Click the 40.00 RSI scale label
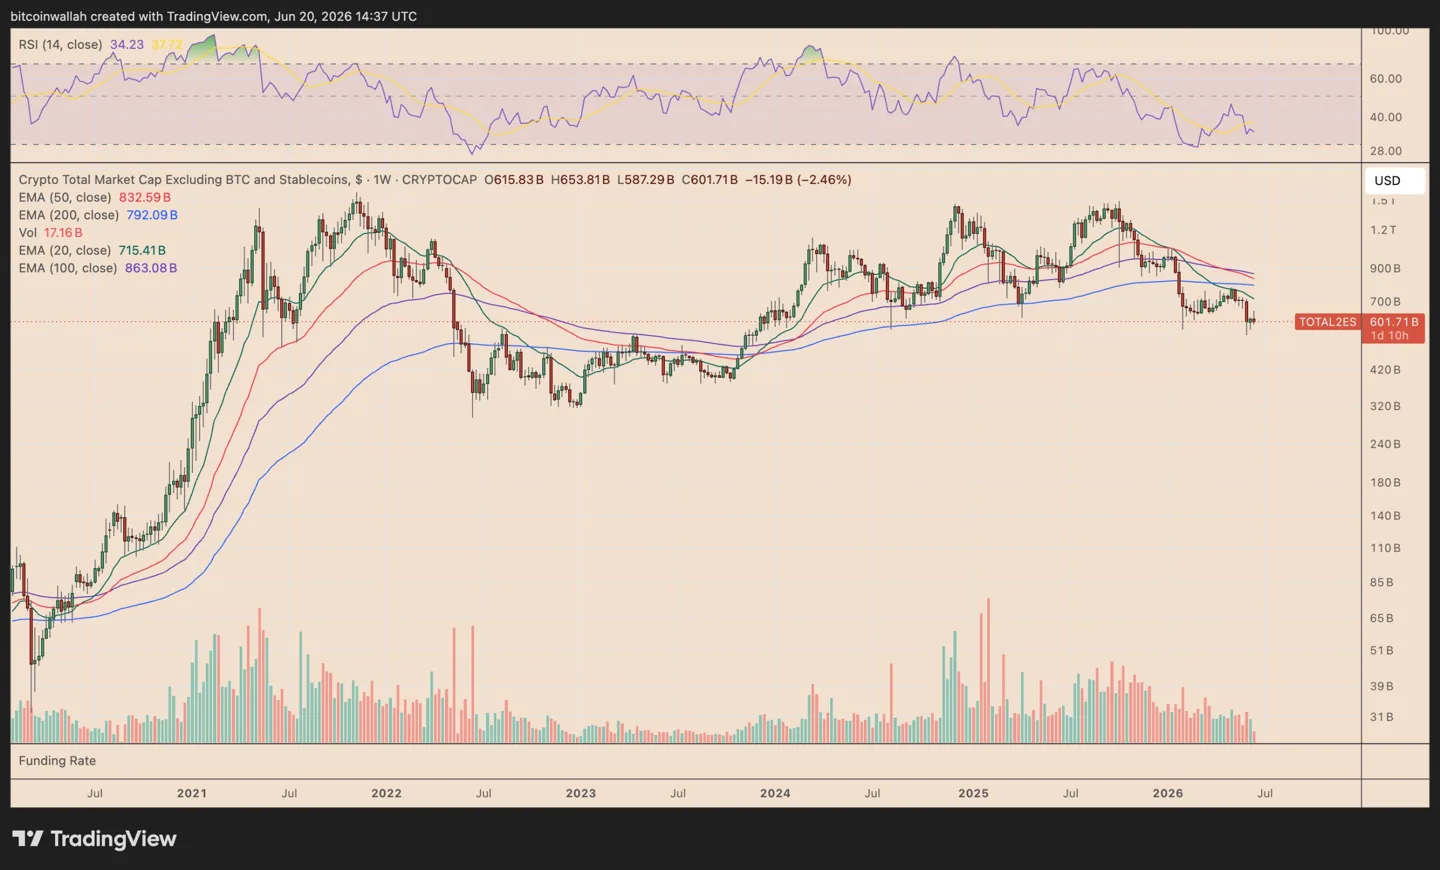This screenshot has height=870, width=1440. [1386, 117]
